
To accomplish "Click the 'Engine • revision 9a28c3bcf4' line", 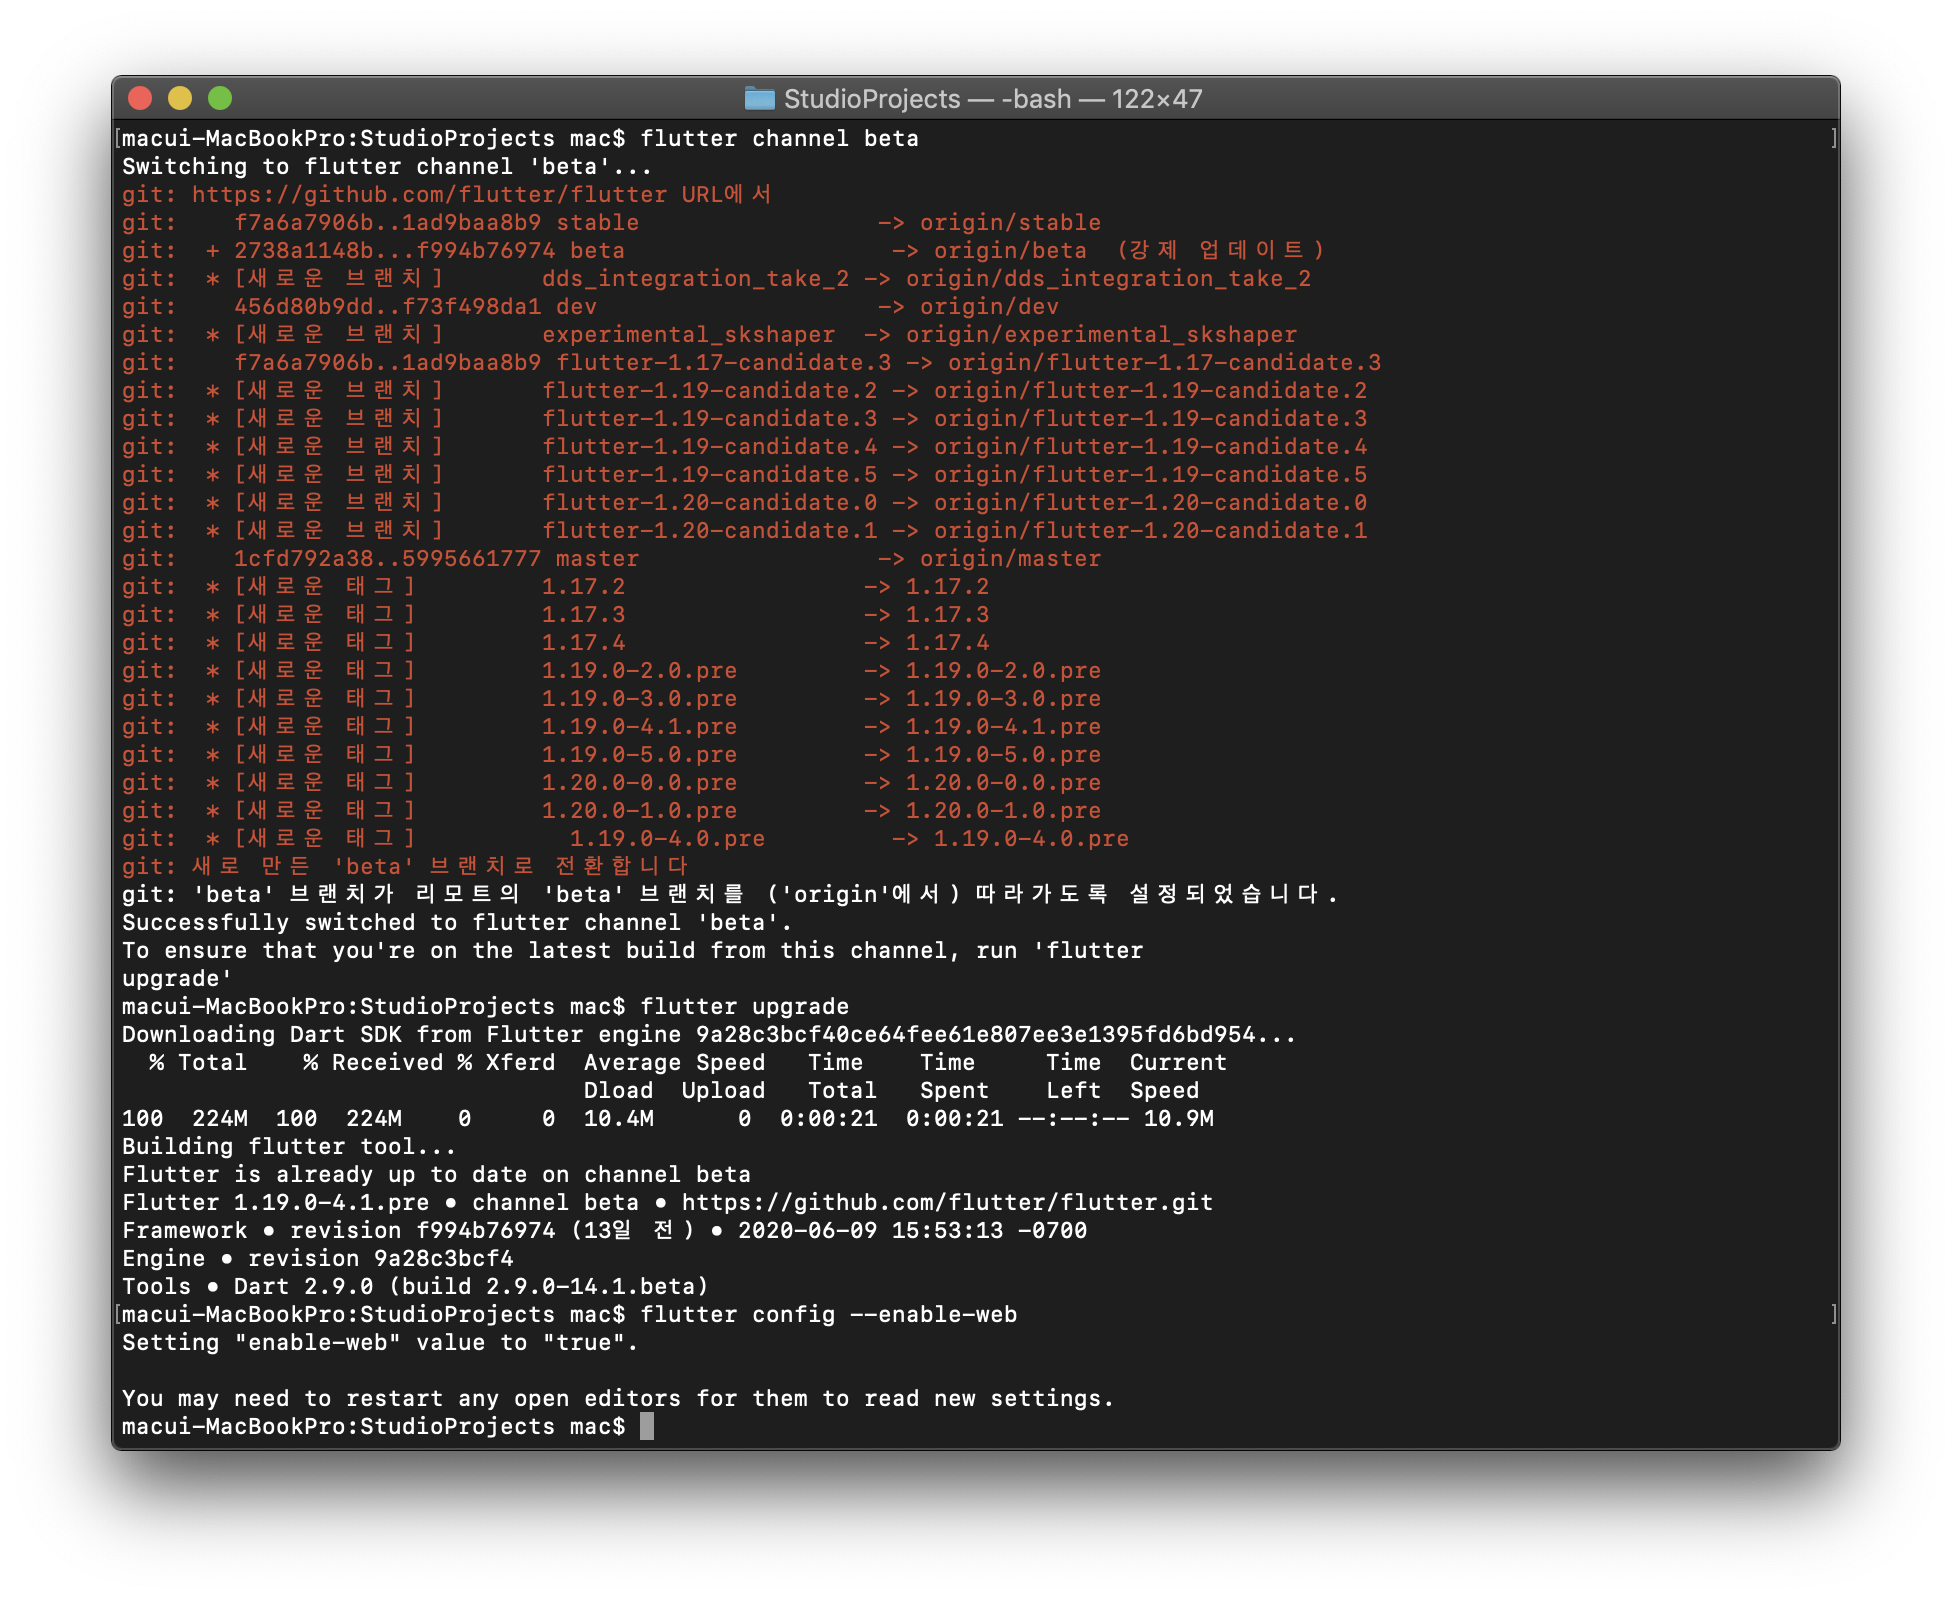I will point(317,1259).
